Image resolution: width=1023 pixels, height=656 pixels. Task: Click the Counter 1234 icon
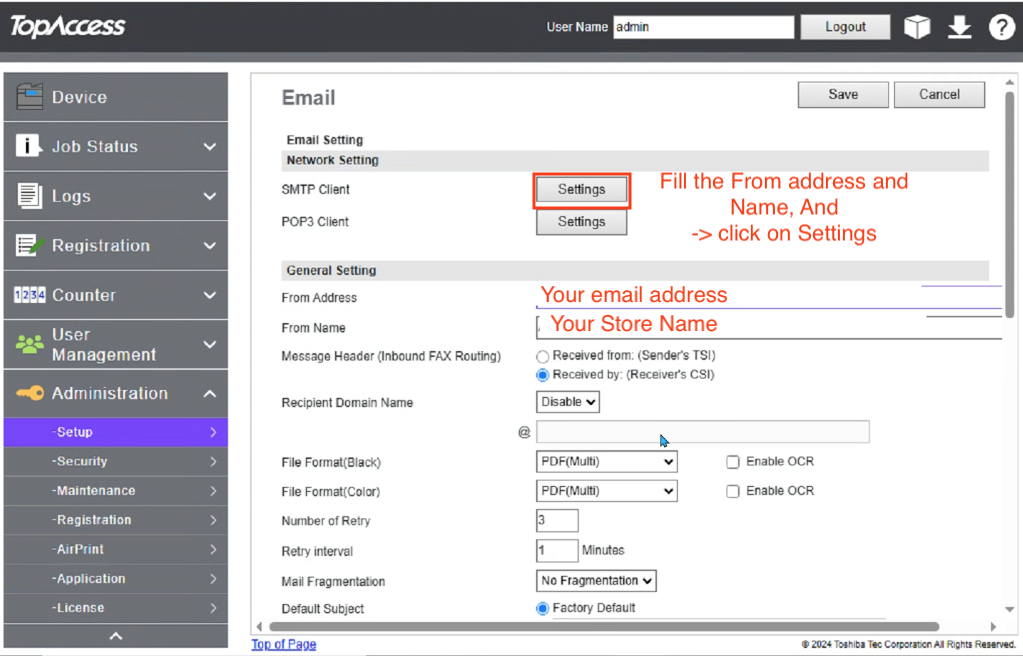click(x=29, y=295)
